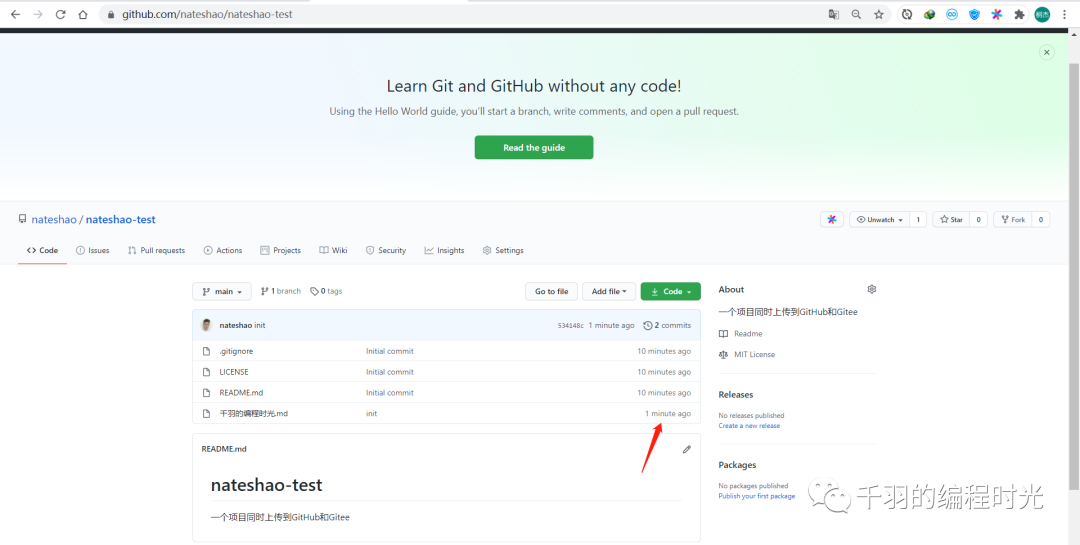
Task: Open the browser home page icon
Action: (83, 14)
